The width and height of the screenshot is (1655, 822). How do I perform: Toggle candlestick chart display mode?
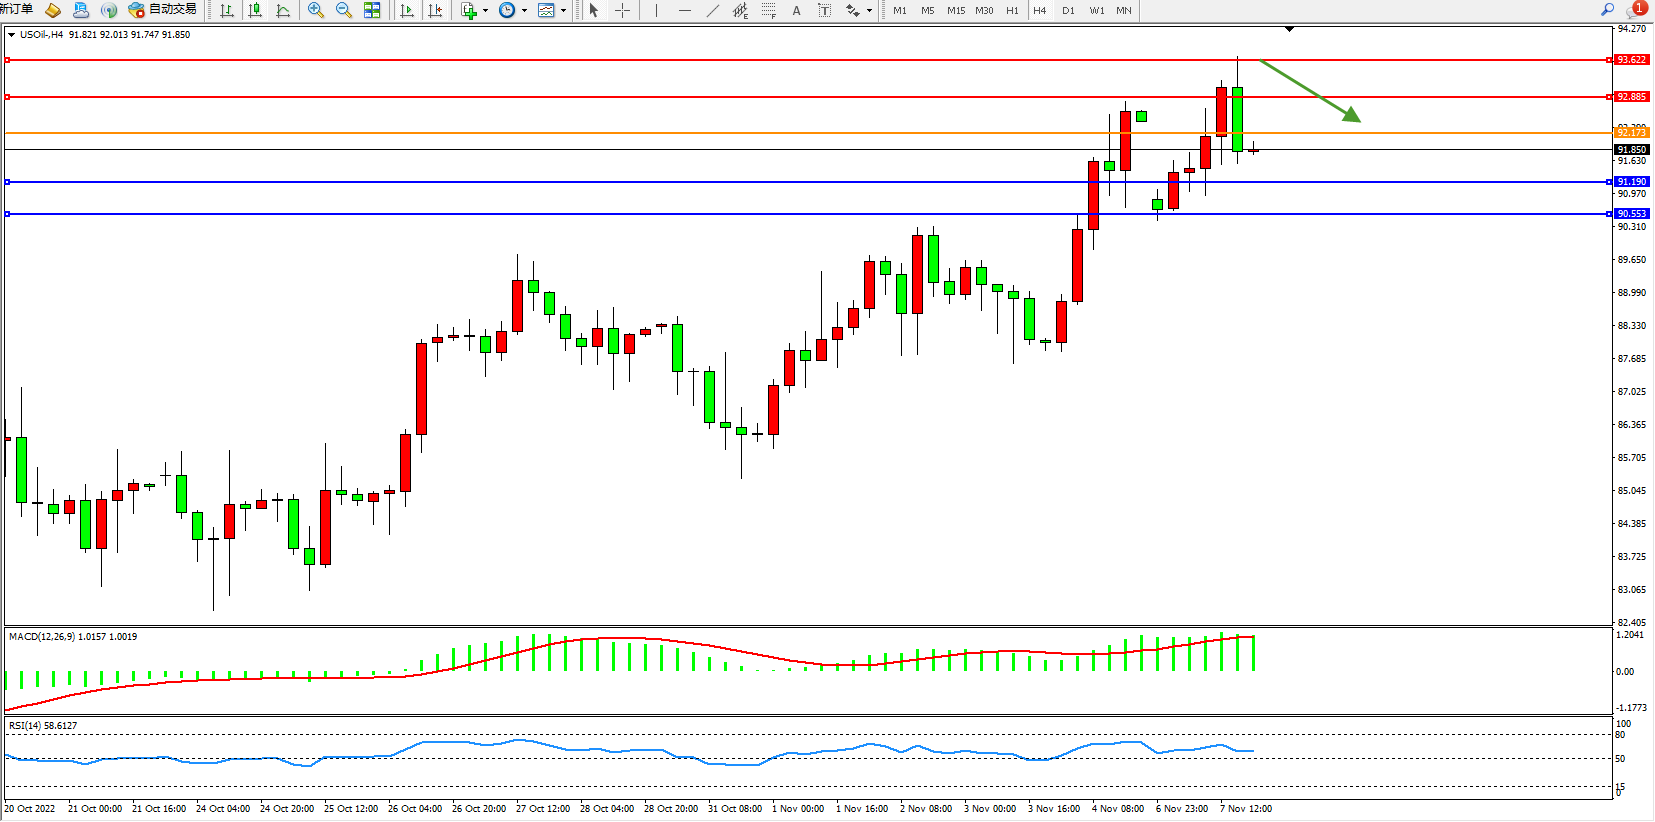pyautogui.click(x=255, y=10)
